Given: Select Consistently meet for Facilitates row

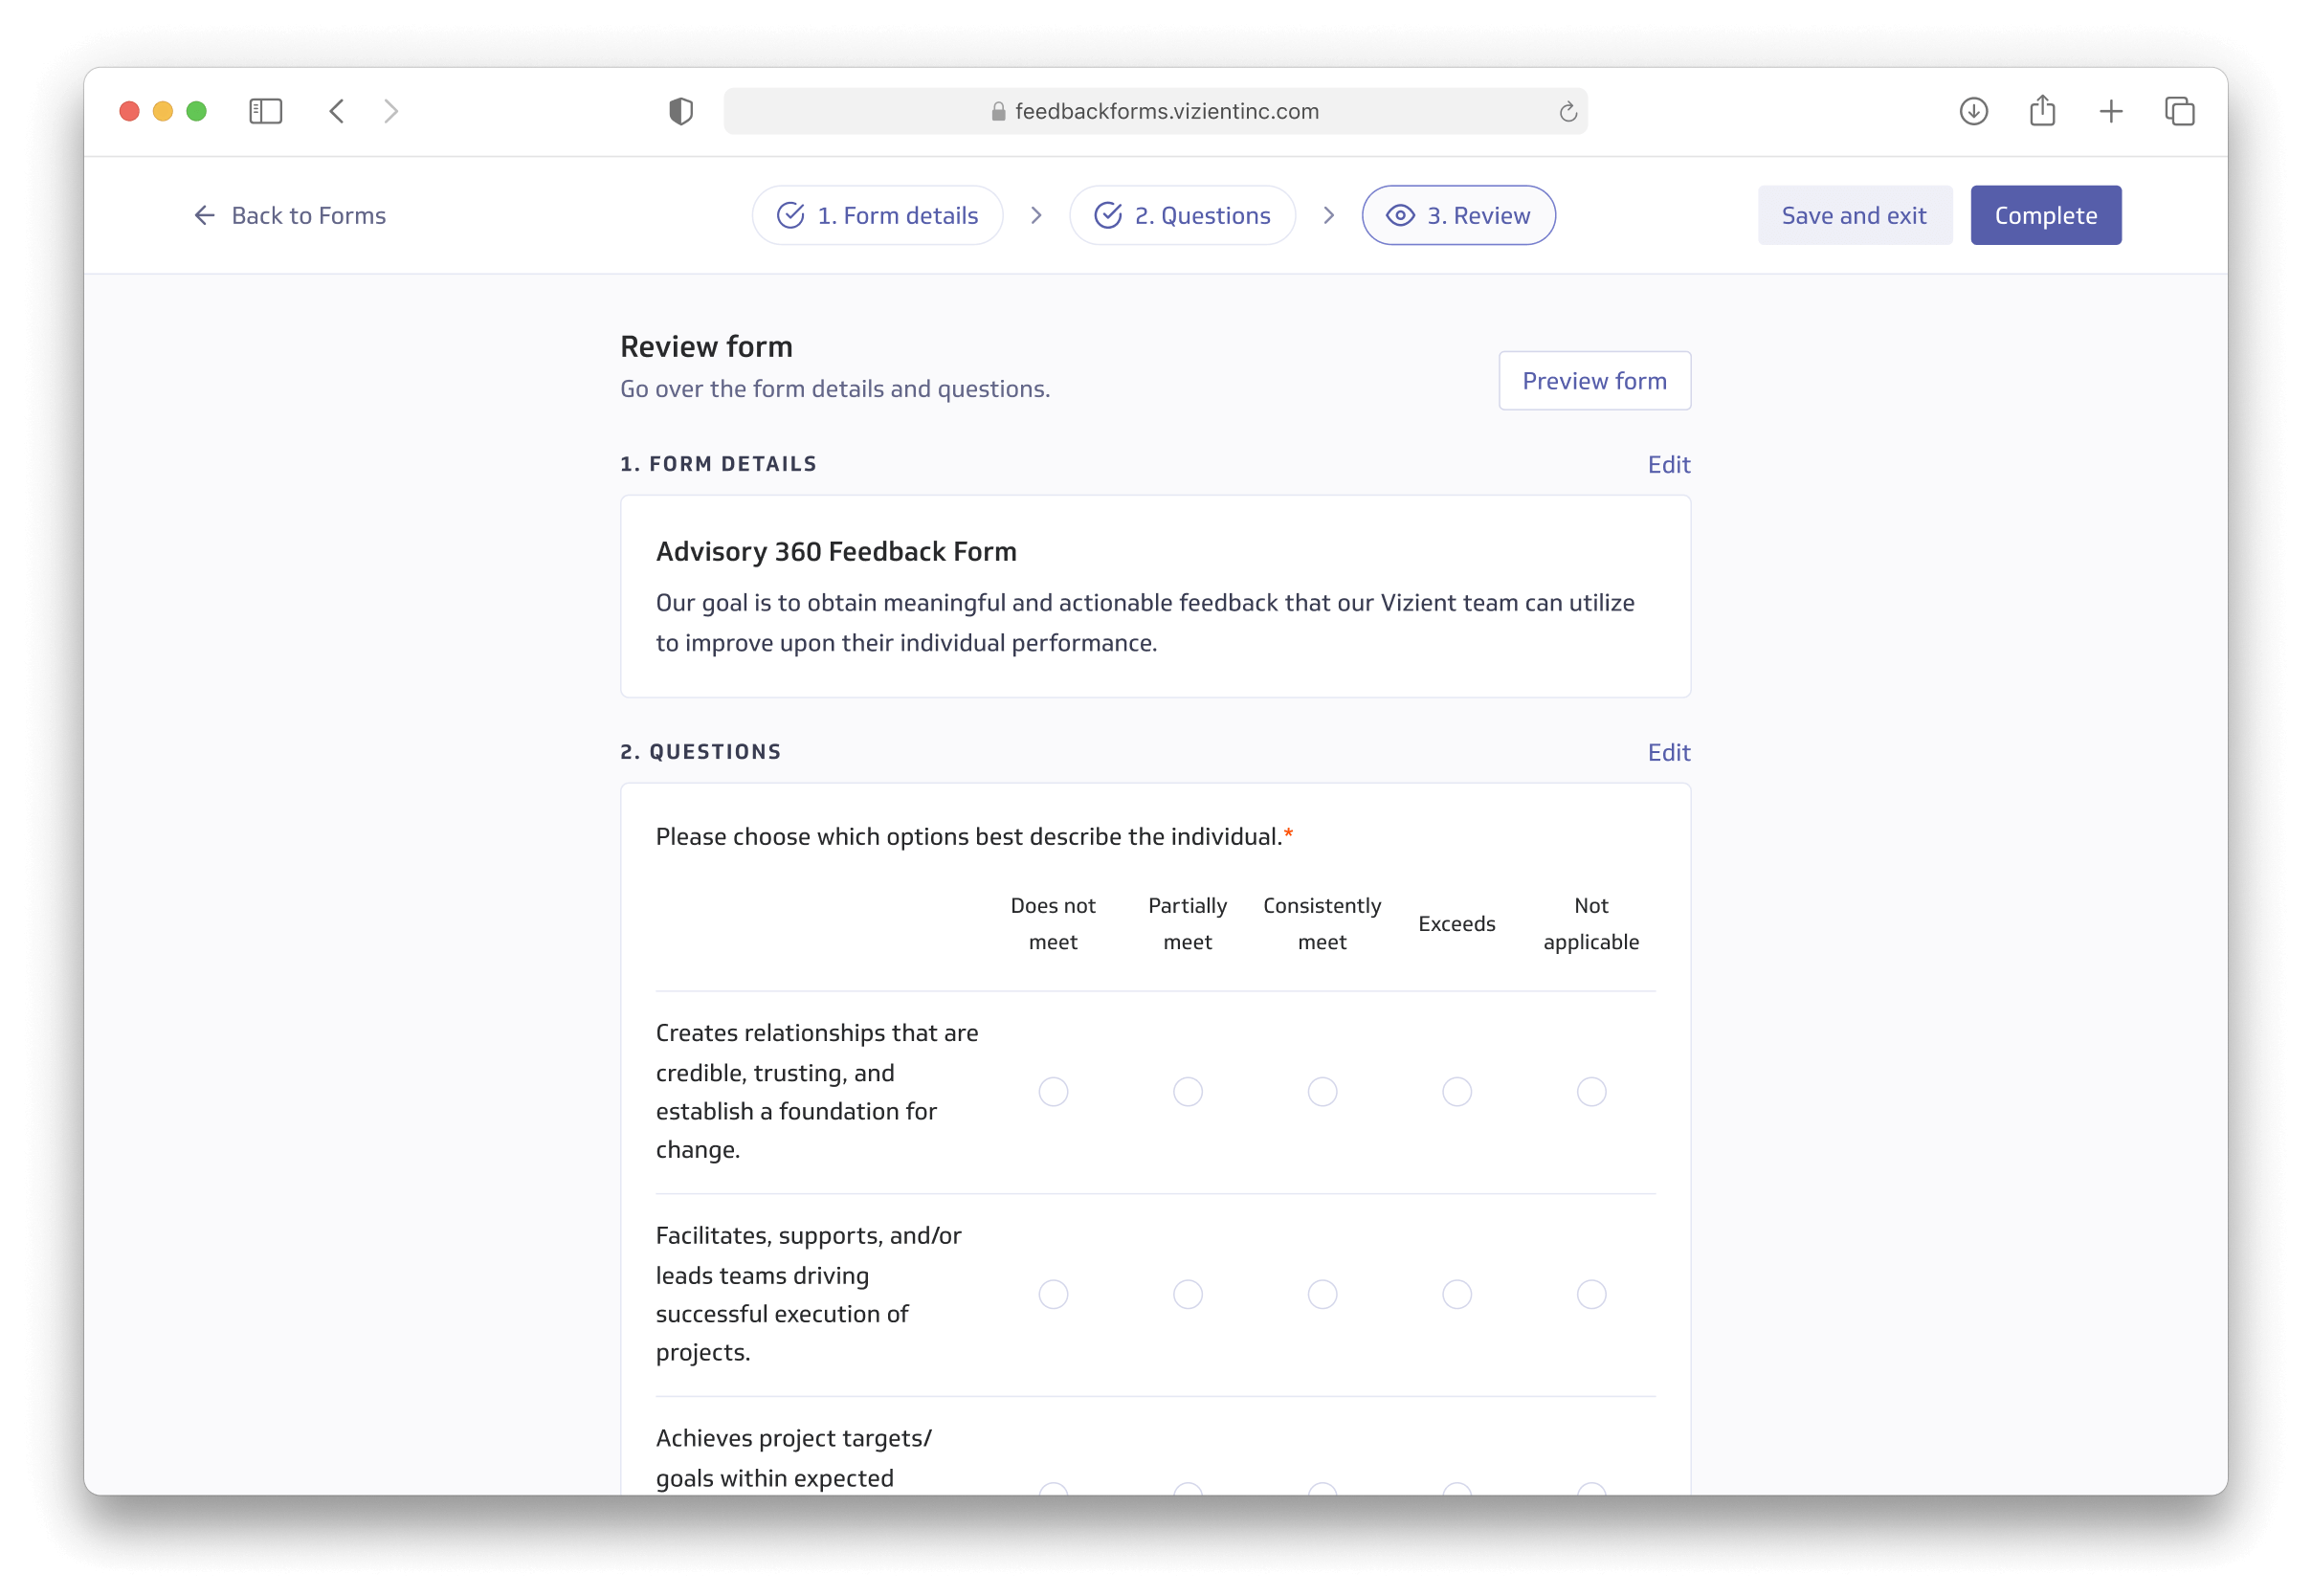Looking at the screenshot, I should click(x=1322, y=1294).
